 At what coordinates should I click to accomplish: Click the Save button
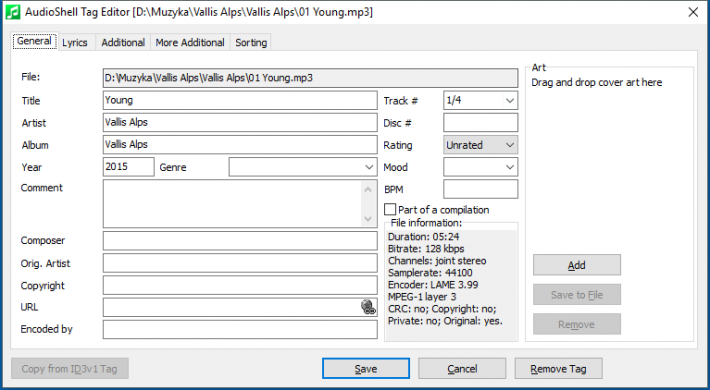(366, 369)
